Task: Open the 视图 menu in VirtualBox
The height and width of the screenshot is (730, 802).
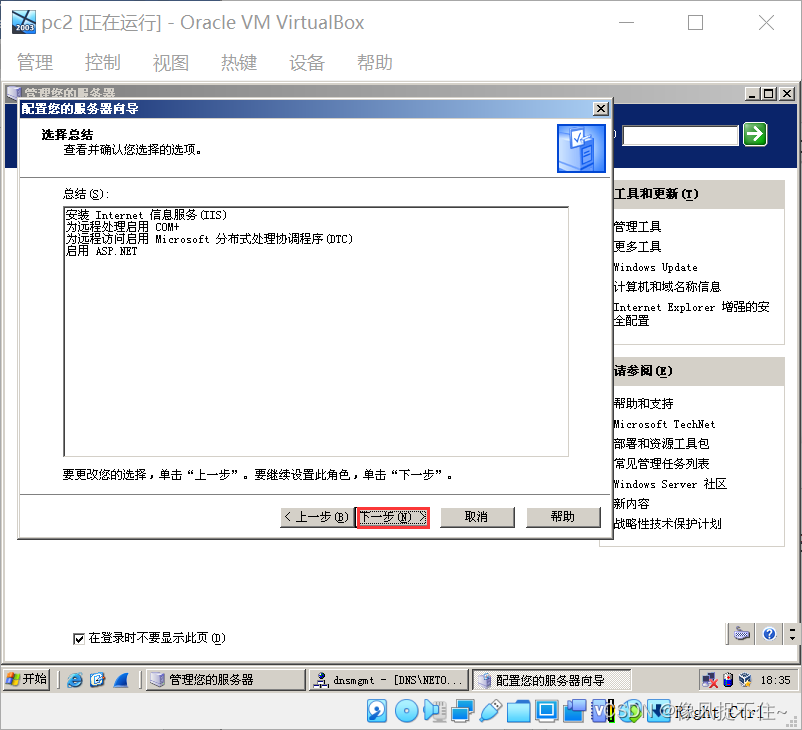Action: (171, 62)
